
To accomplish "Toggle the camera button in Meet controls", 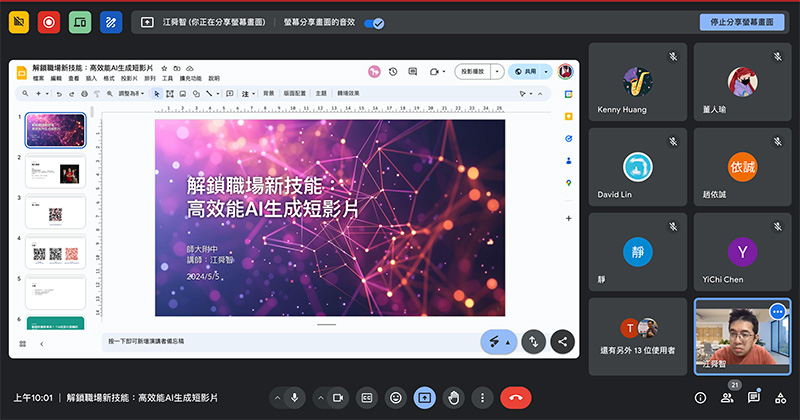I will coord(338,398).
